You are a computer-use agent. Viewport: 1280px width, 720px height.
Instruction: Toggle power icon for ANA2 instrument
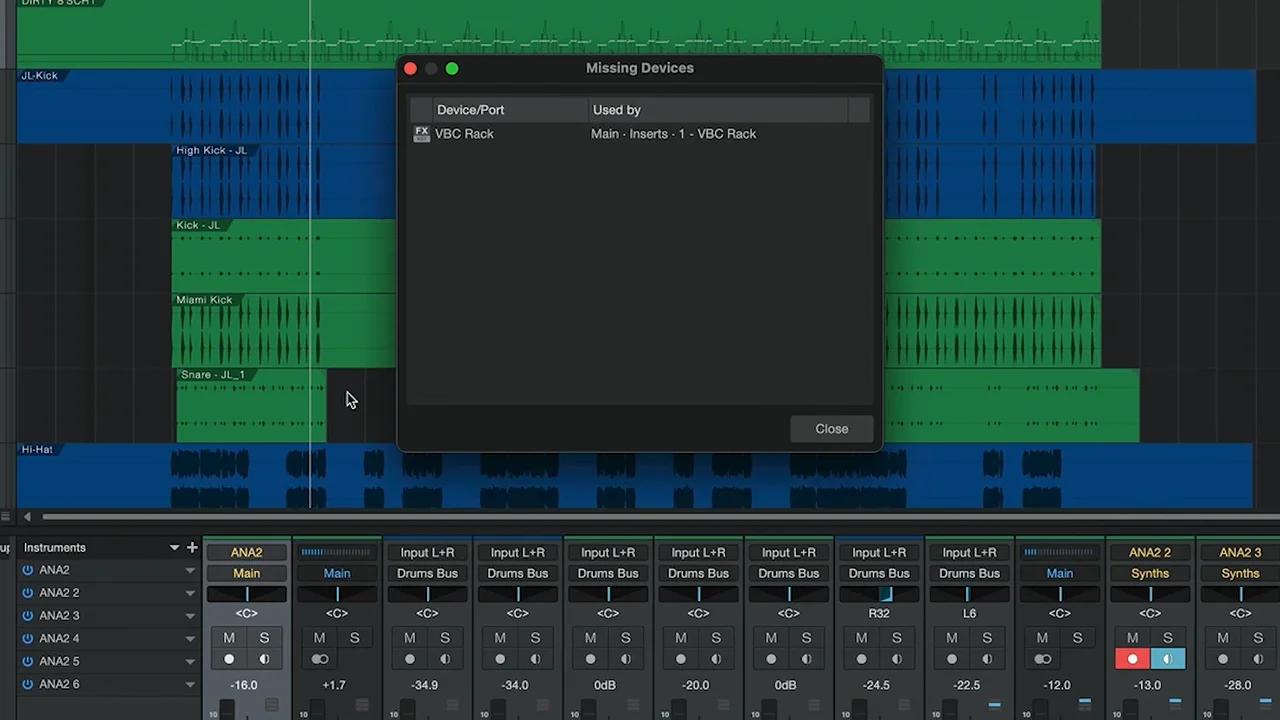pos(28,570)
